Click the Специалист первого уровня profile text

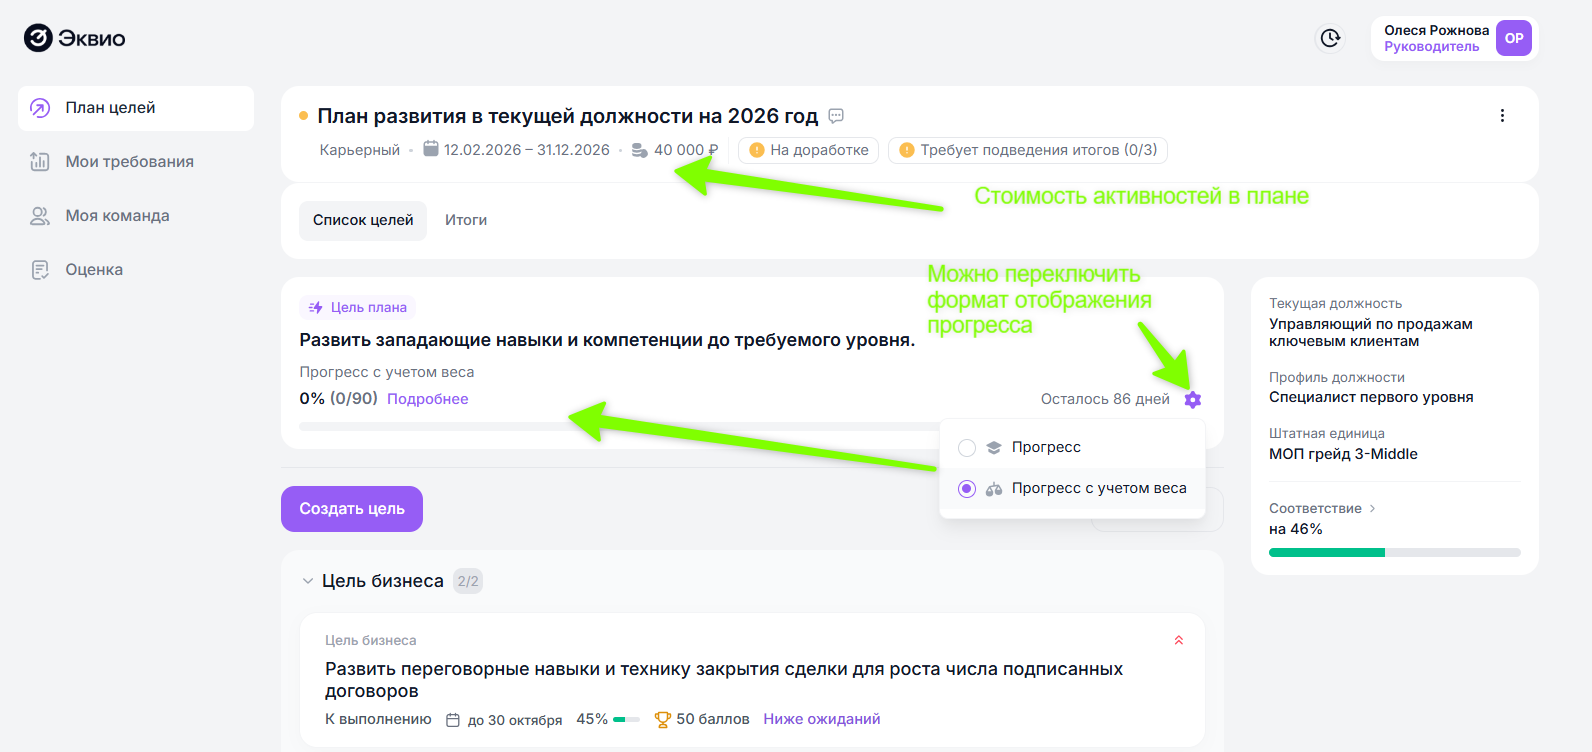coord(1371,397)
